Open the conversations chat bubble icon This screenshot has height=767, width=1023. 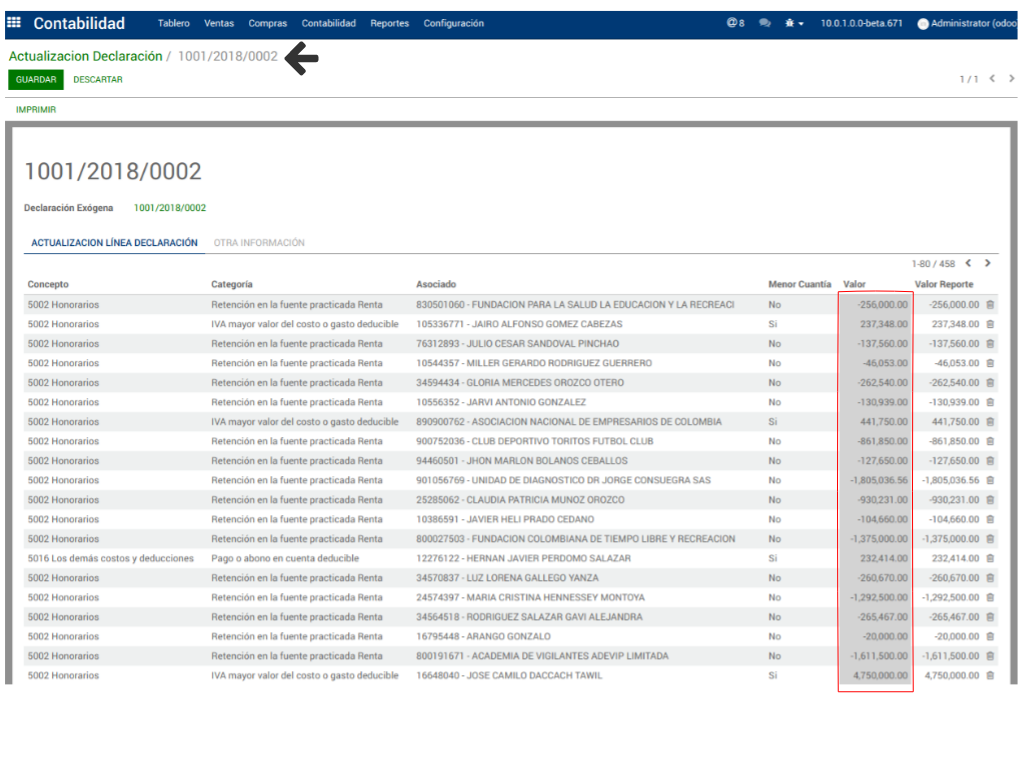click(765, 23)
